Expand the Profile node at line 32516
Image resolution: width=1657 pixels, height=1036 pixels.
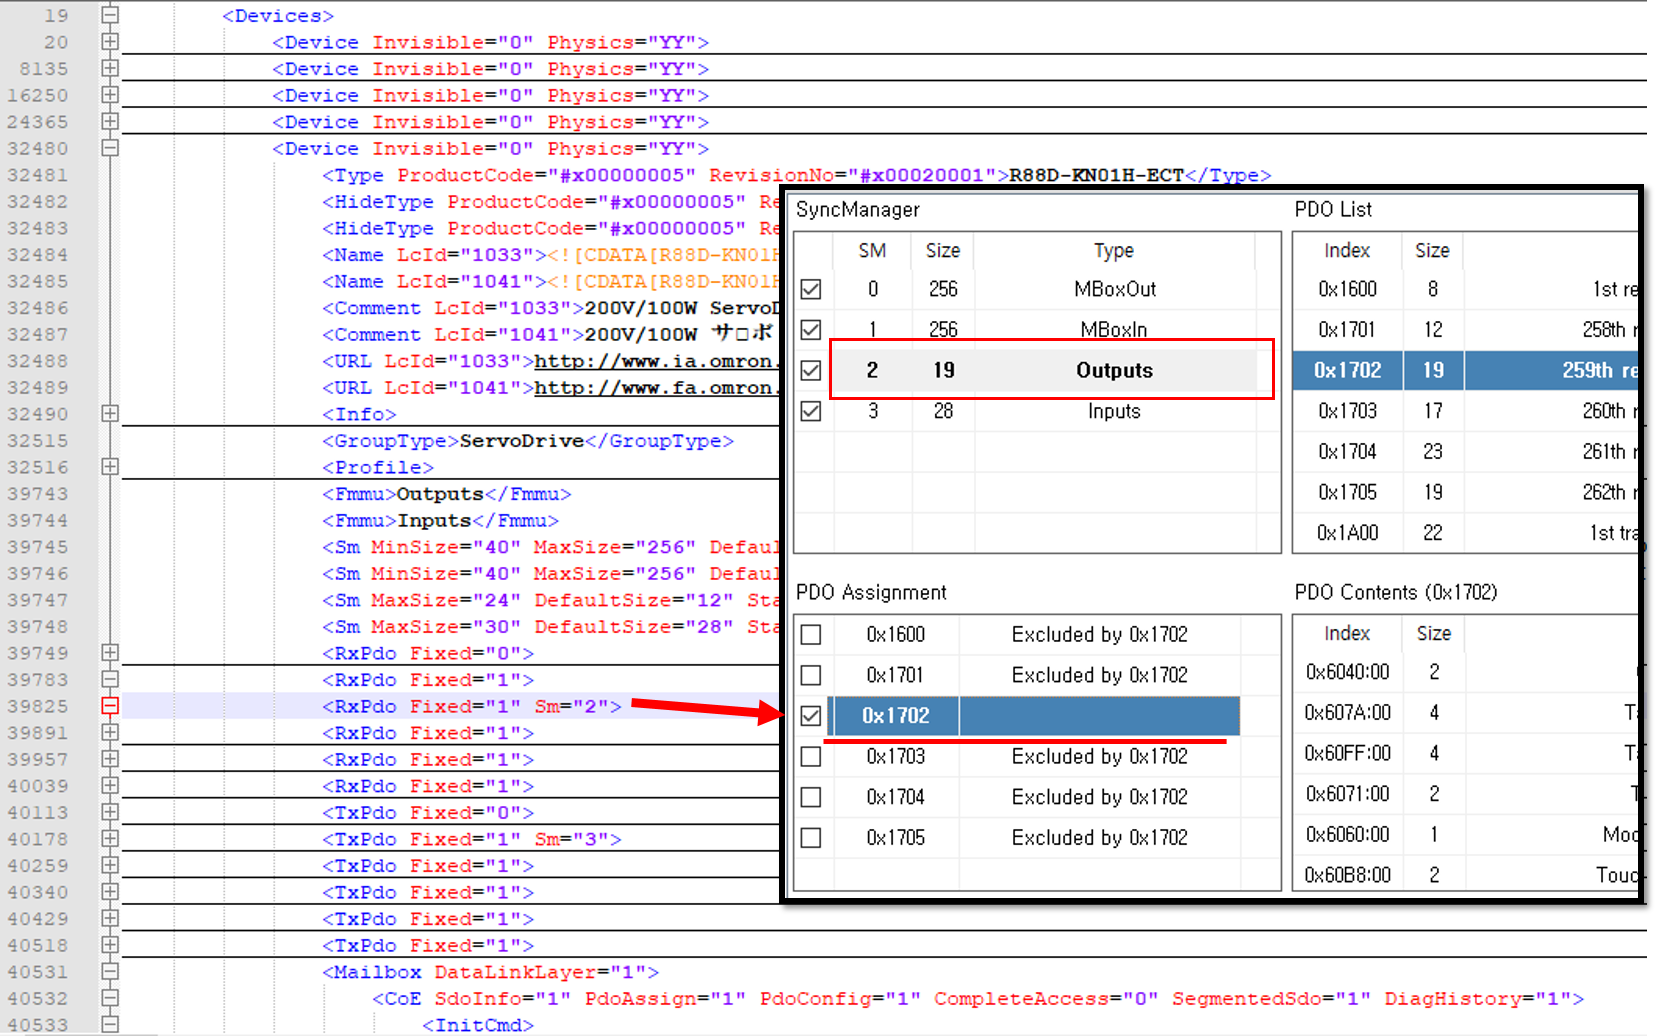pyautogui.click(x=110, y=466)
